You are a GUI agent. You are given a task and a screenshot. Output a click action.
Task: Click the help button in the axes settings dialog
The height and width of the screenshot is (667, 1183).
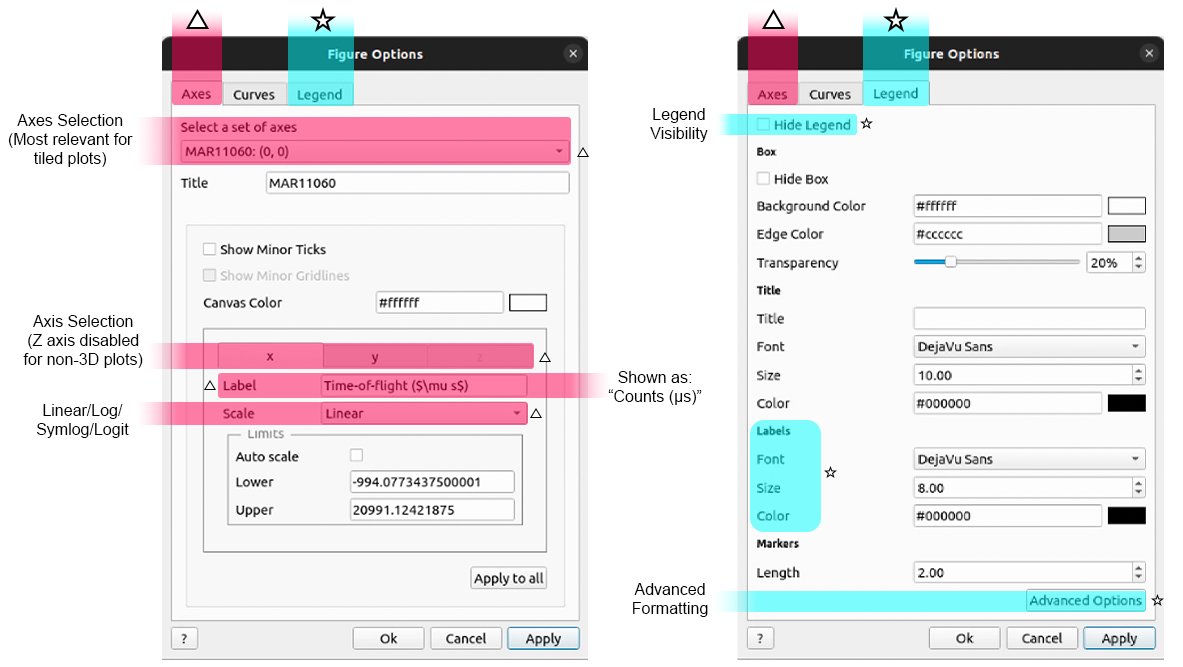184,639
